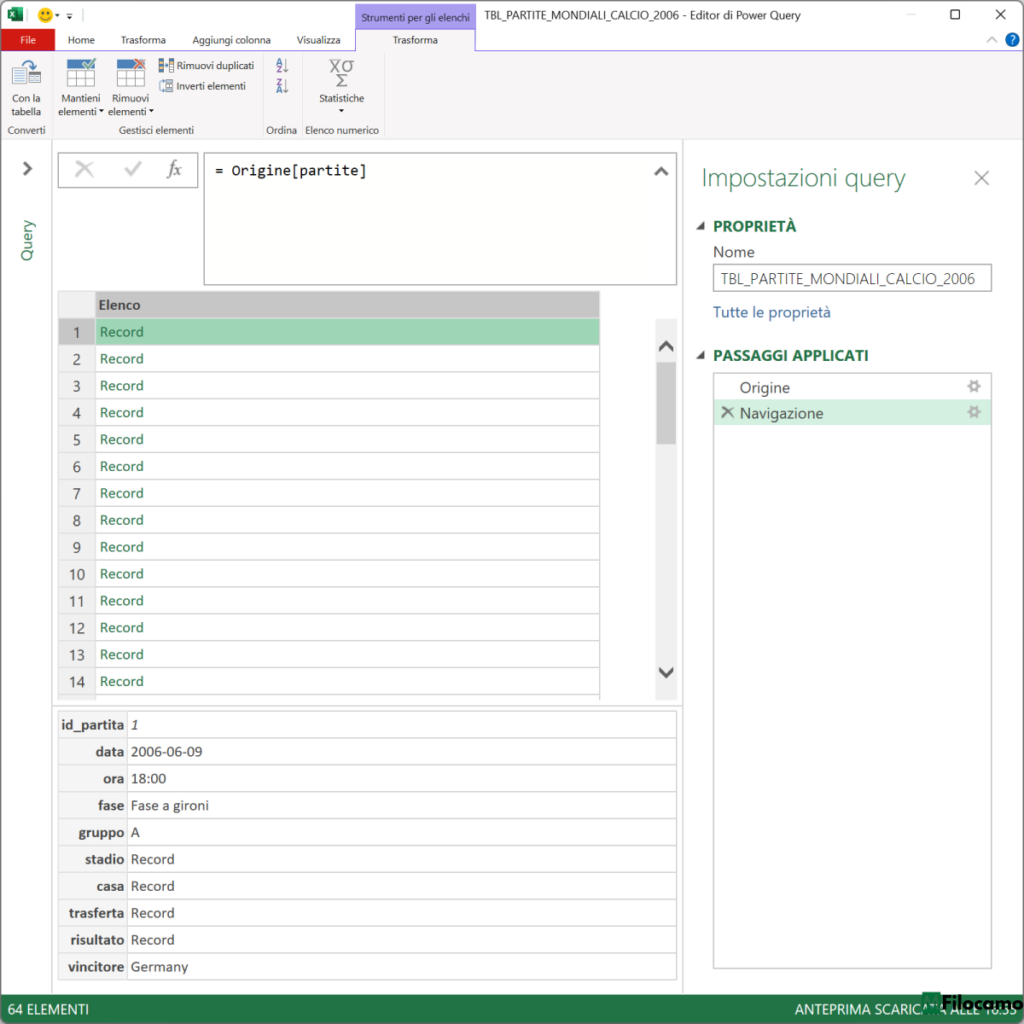The width and height of the screenshot is (1024, 1024).
Task: Open Record link in row 14
Action: pos(121,681)
